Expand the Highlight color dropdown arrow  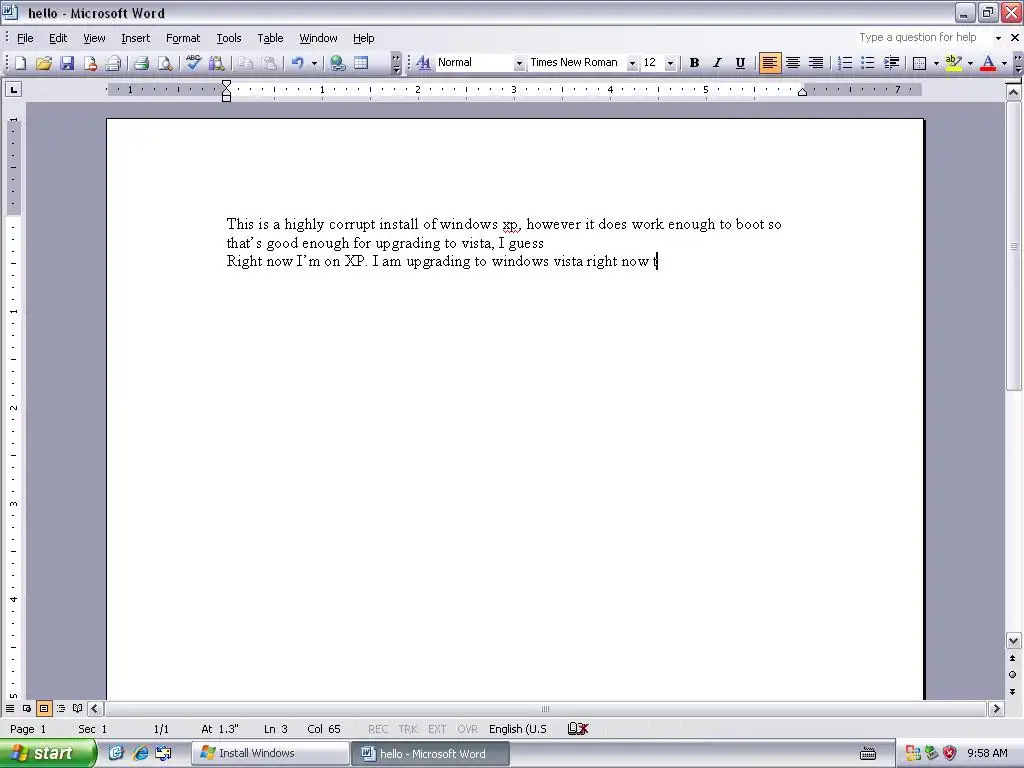[970, 63]
